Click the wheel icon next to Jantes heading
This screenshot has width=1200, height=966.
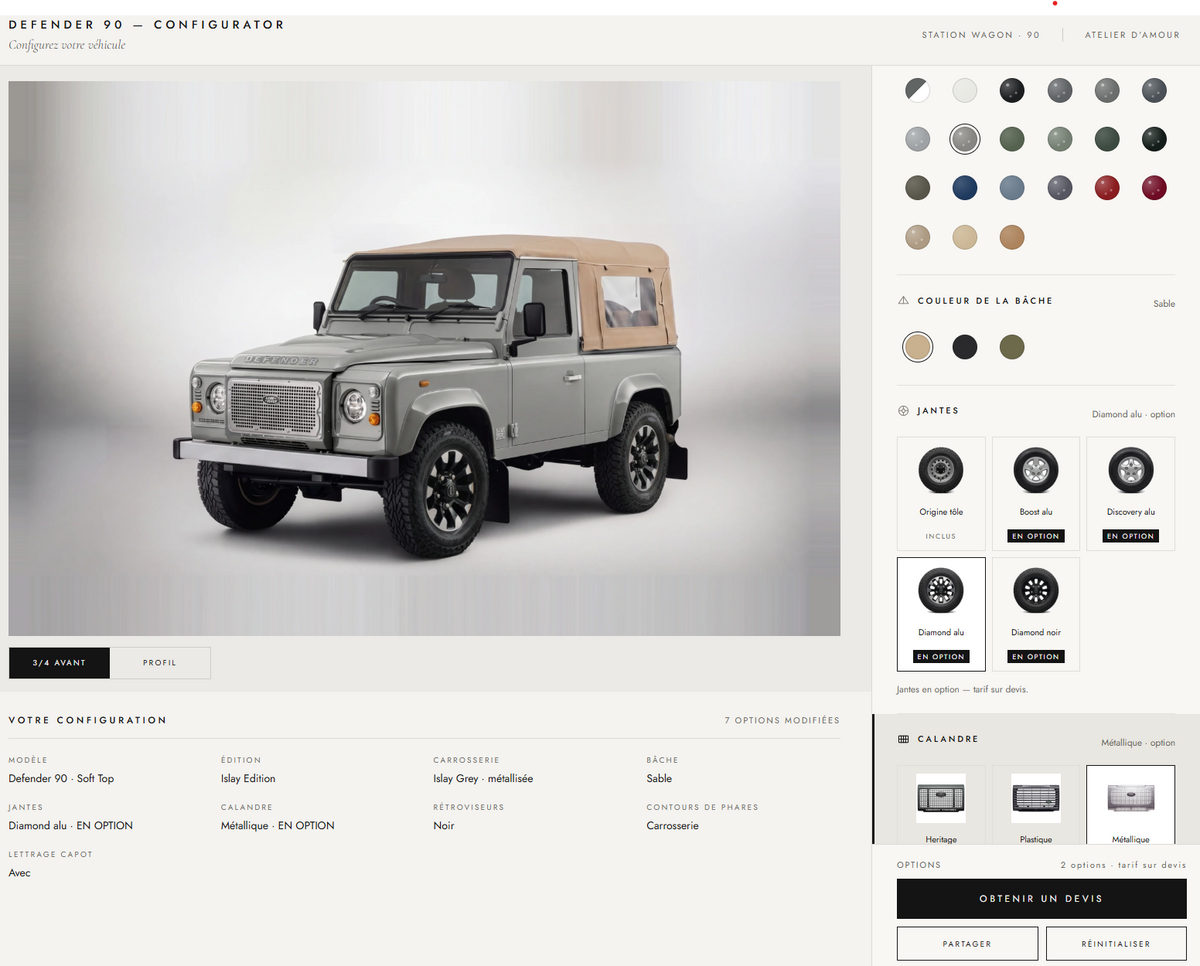[x=903, y=411]
